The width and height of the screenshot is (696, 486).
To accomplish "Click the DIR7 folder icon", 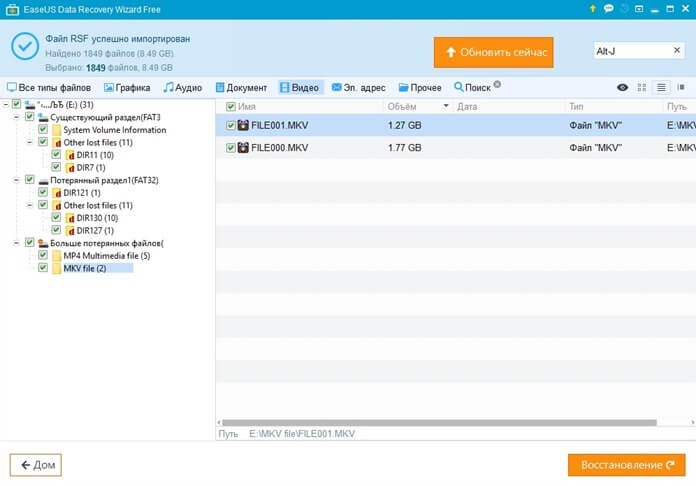I will tap(70, 168).
